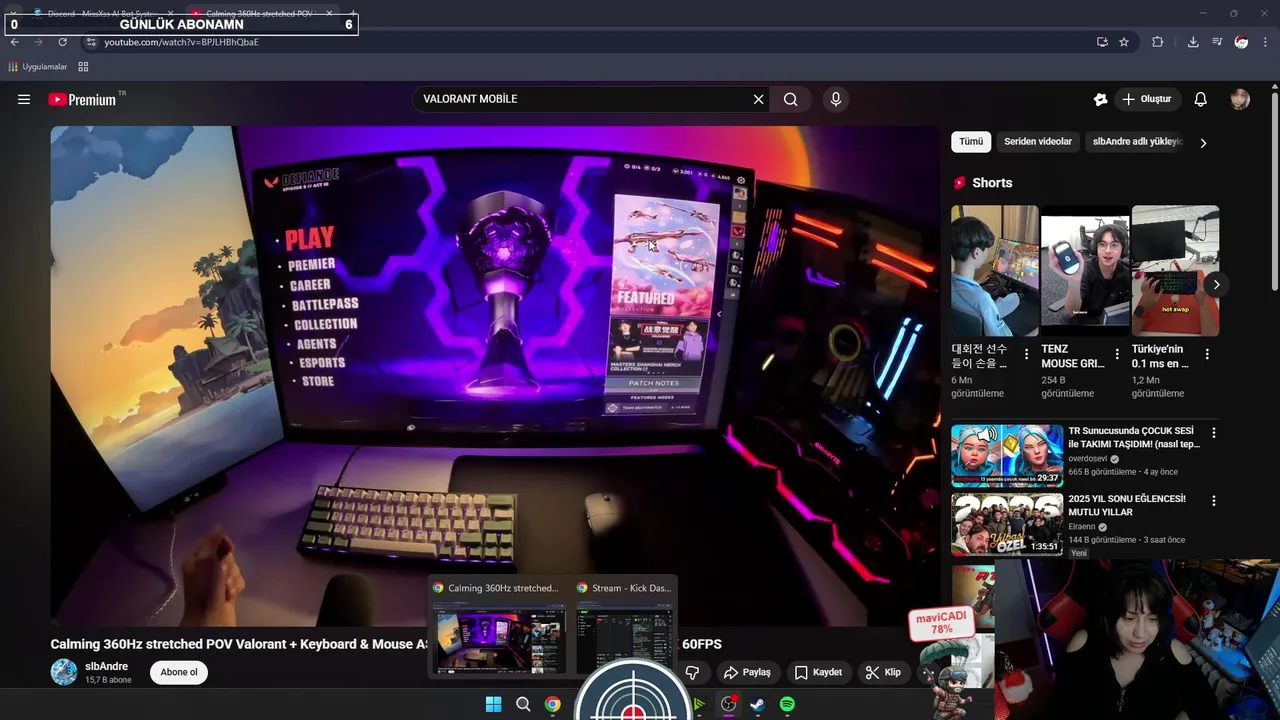Start voice search with the microphone

coord(835,99)
